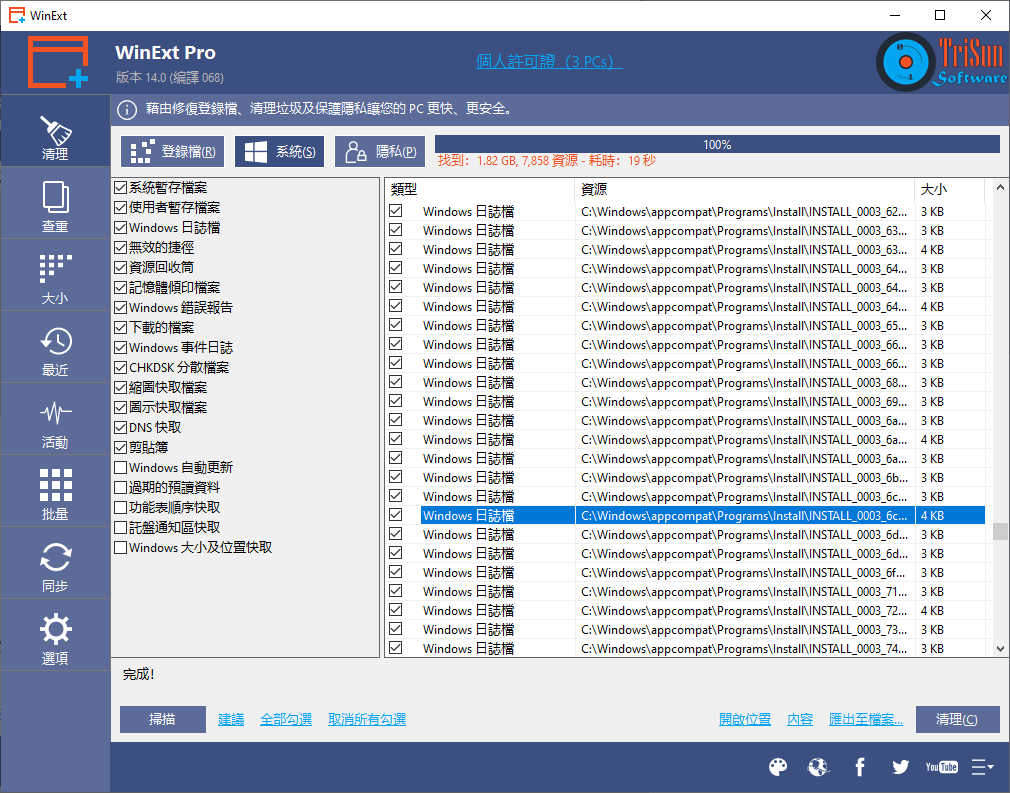Select the INSTALL_0003_62 resource row
Viewport: 1010px width, 793px height.
click(685, 211)
